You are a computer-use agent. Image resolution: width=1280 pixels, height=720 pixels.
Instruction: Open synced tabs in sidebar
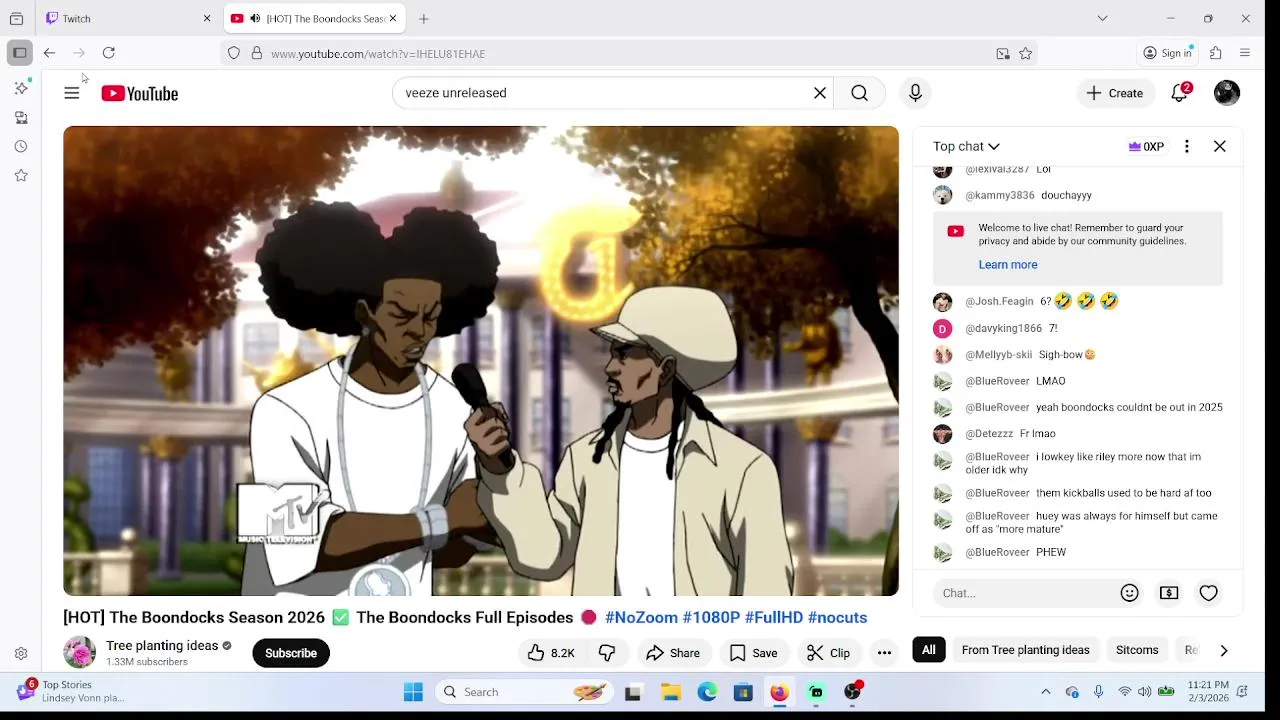pyautogui.click(x=21, y=117)
